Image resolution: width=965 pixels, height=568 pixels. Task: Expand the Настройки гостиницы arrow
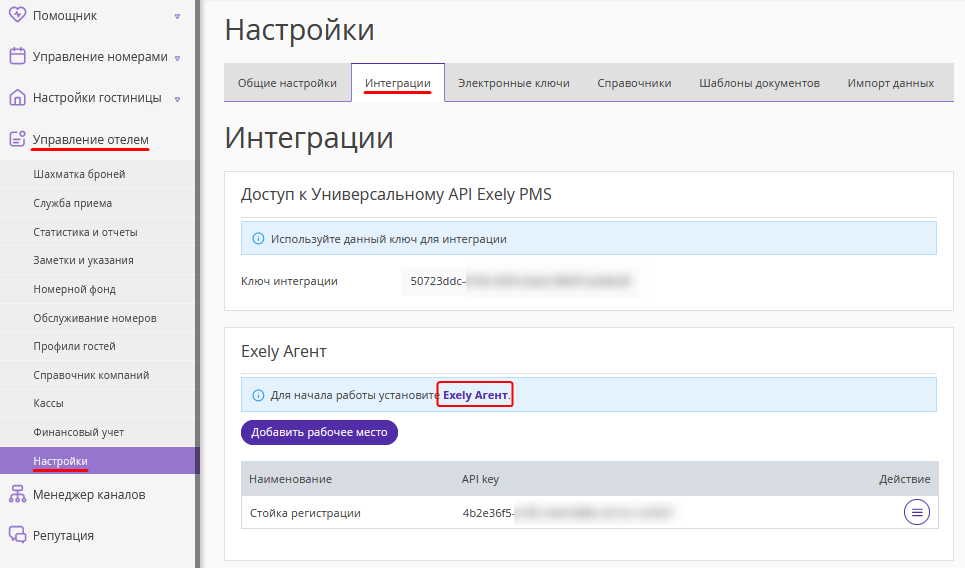click(x=177, y=99)
